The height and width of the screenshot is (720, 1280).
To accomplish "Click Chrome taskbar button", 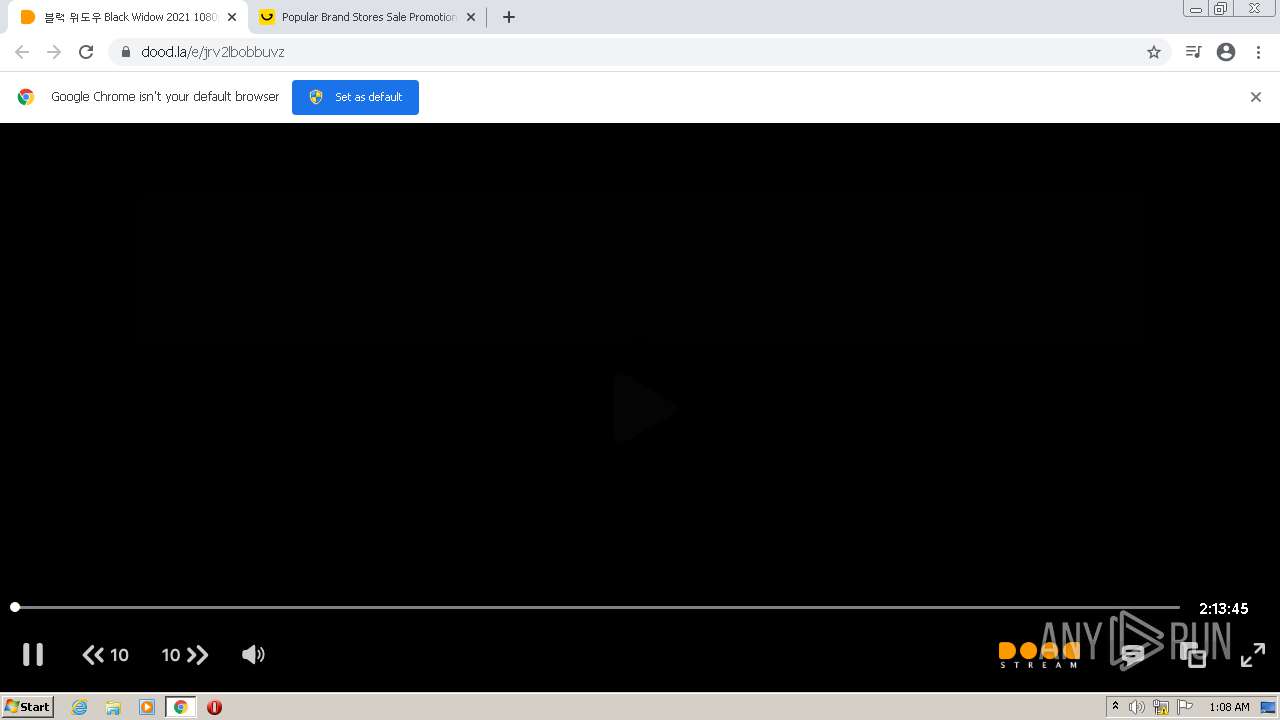I will pos(181,707).
